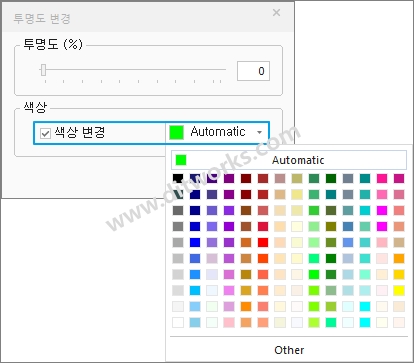
Task: Click the transparency slider handle
Action: pos(43,70)
